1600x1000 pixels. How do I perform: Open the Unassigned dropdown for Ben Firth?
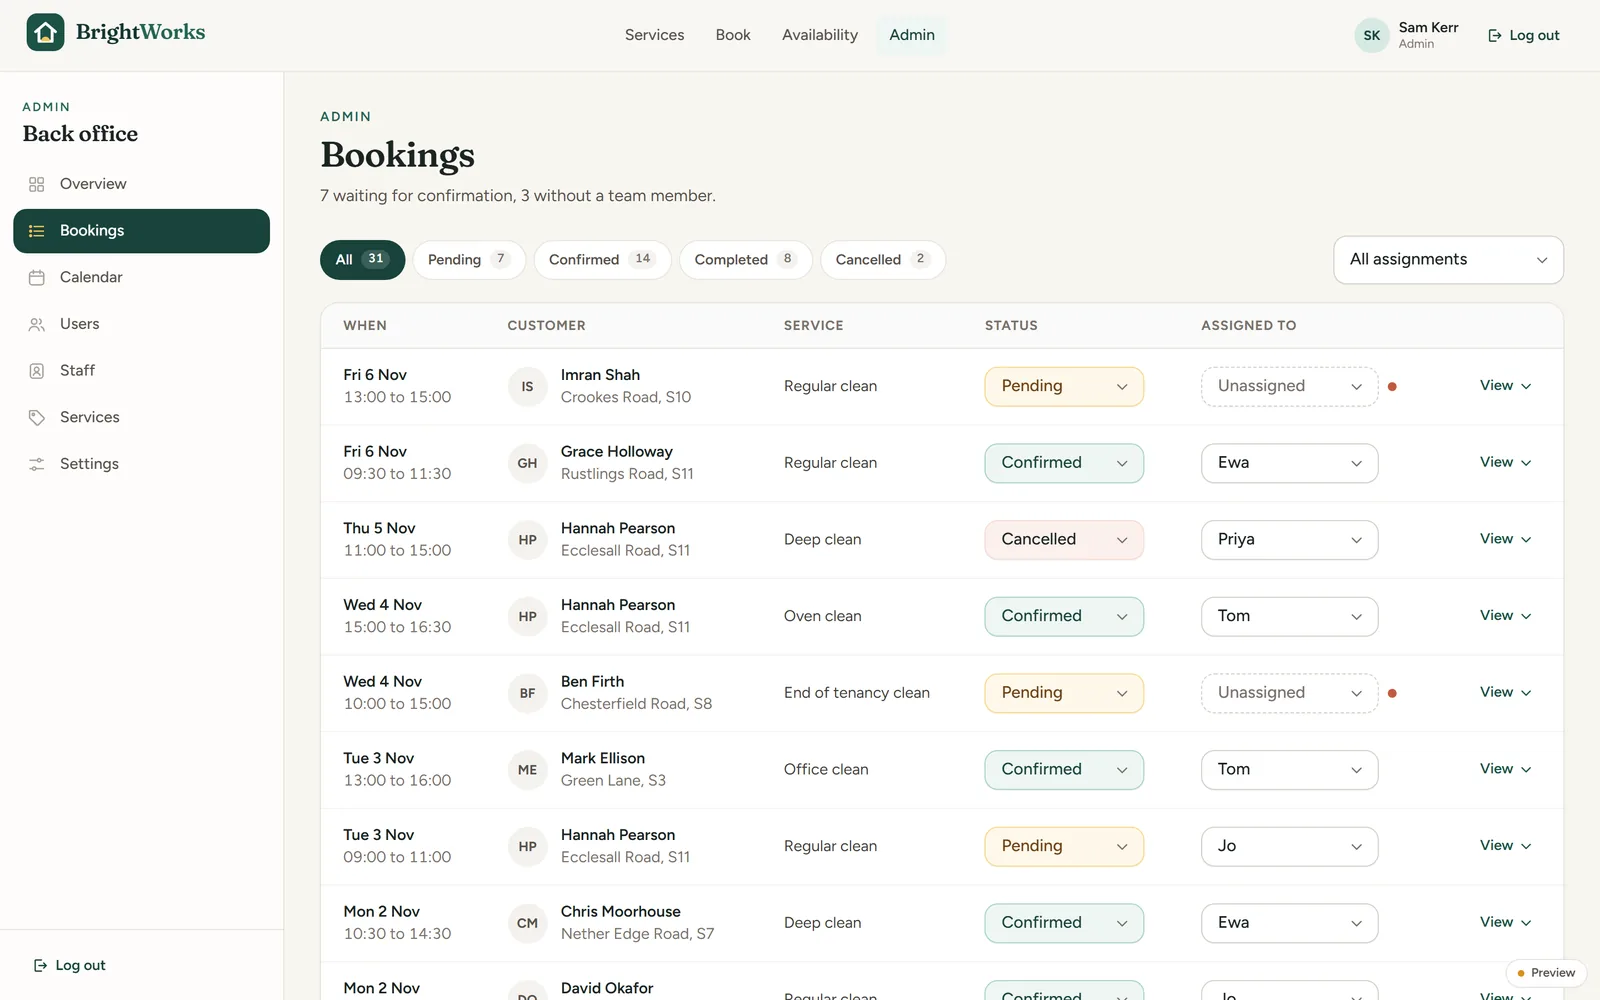tap(1289, 693)
